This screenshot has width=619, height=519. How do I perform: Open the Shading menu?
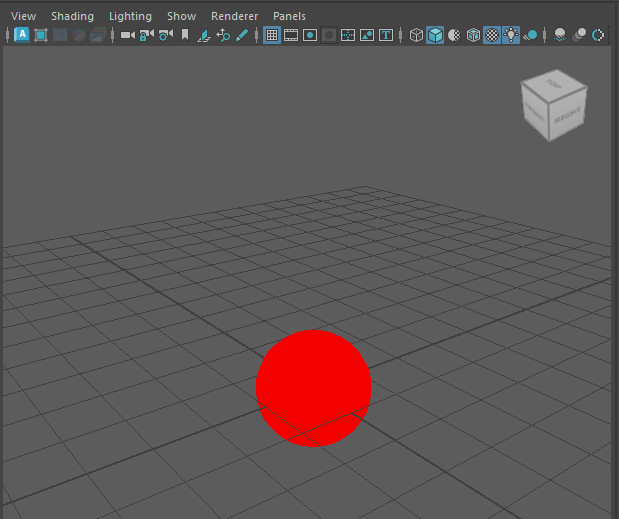(x=72, y=16)
